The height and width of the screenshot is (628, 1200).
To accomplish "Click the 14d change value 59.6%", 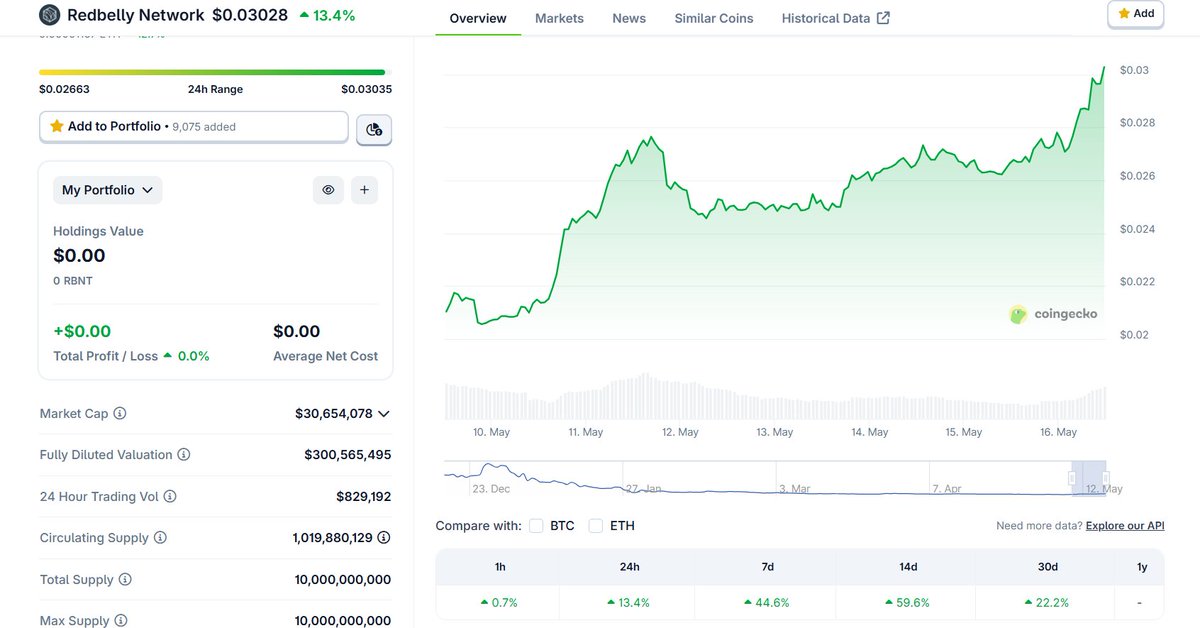I will pos(906,603).
